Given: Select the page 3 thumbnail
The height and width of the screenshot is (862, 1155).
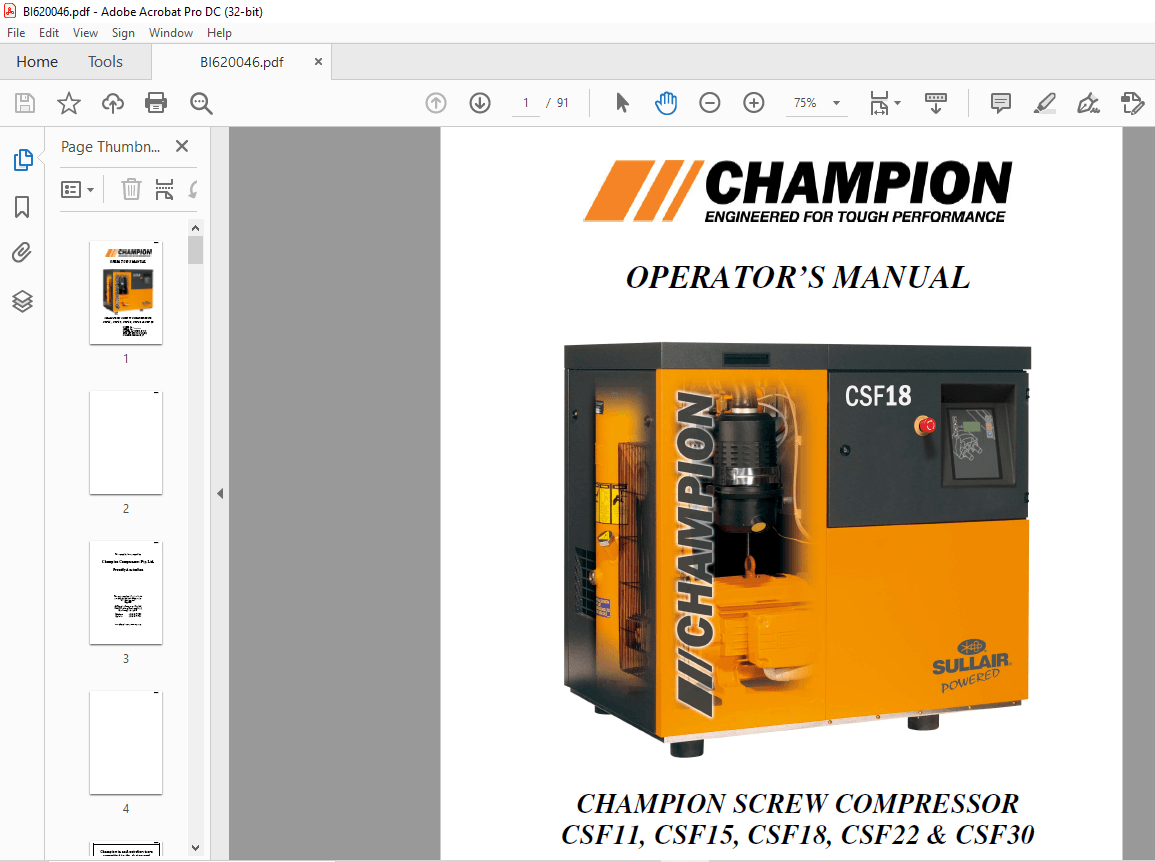Looking at the screenshot, I should 125,593.
